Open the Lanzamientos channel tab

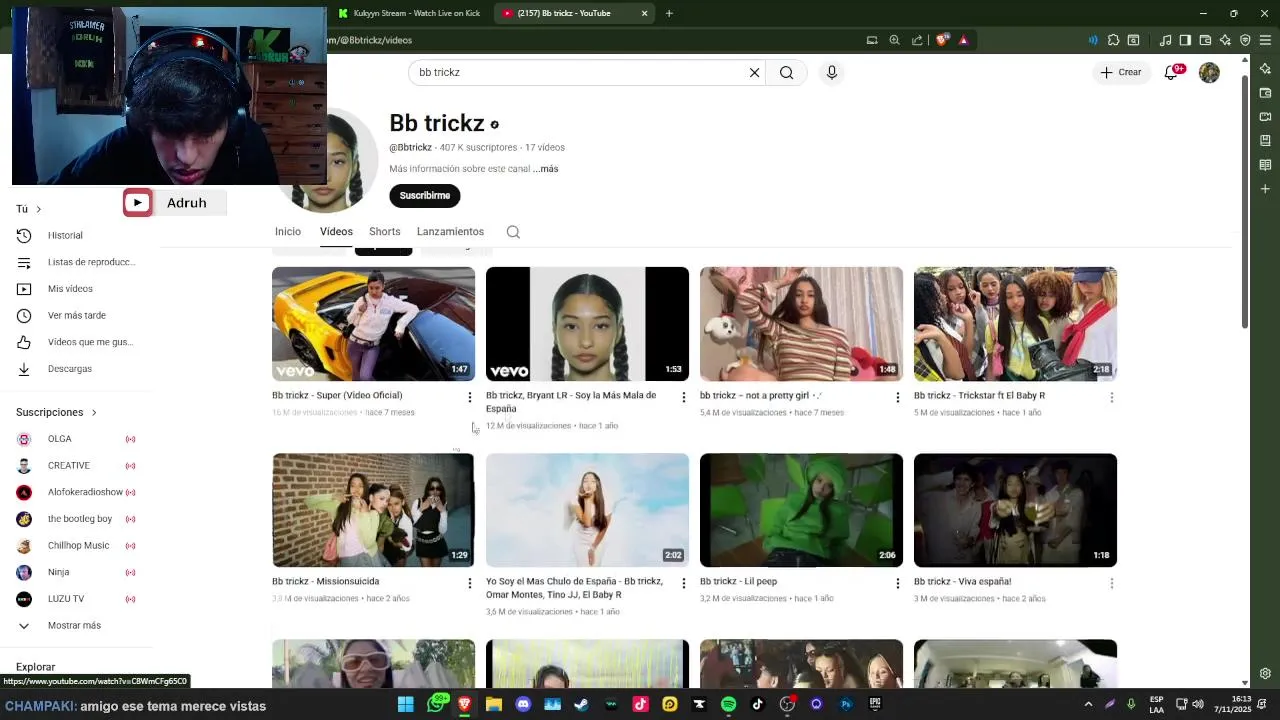click(450, 232)
